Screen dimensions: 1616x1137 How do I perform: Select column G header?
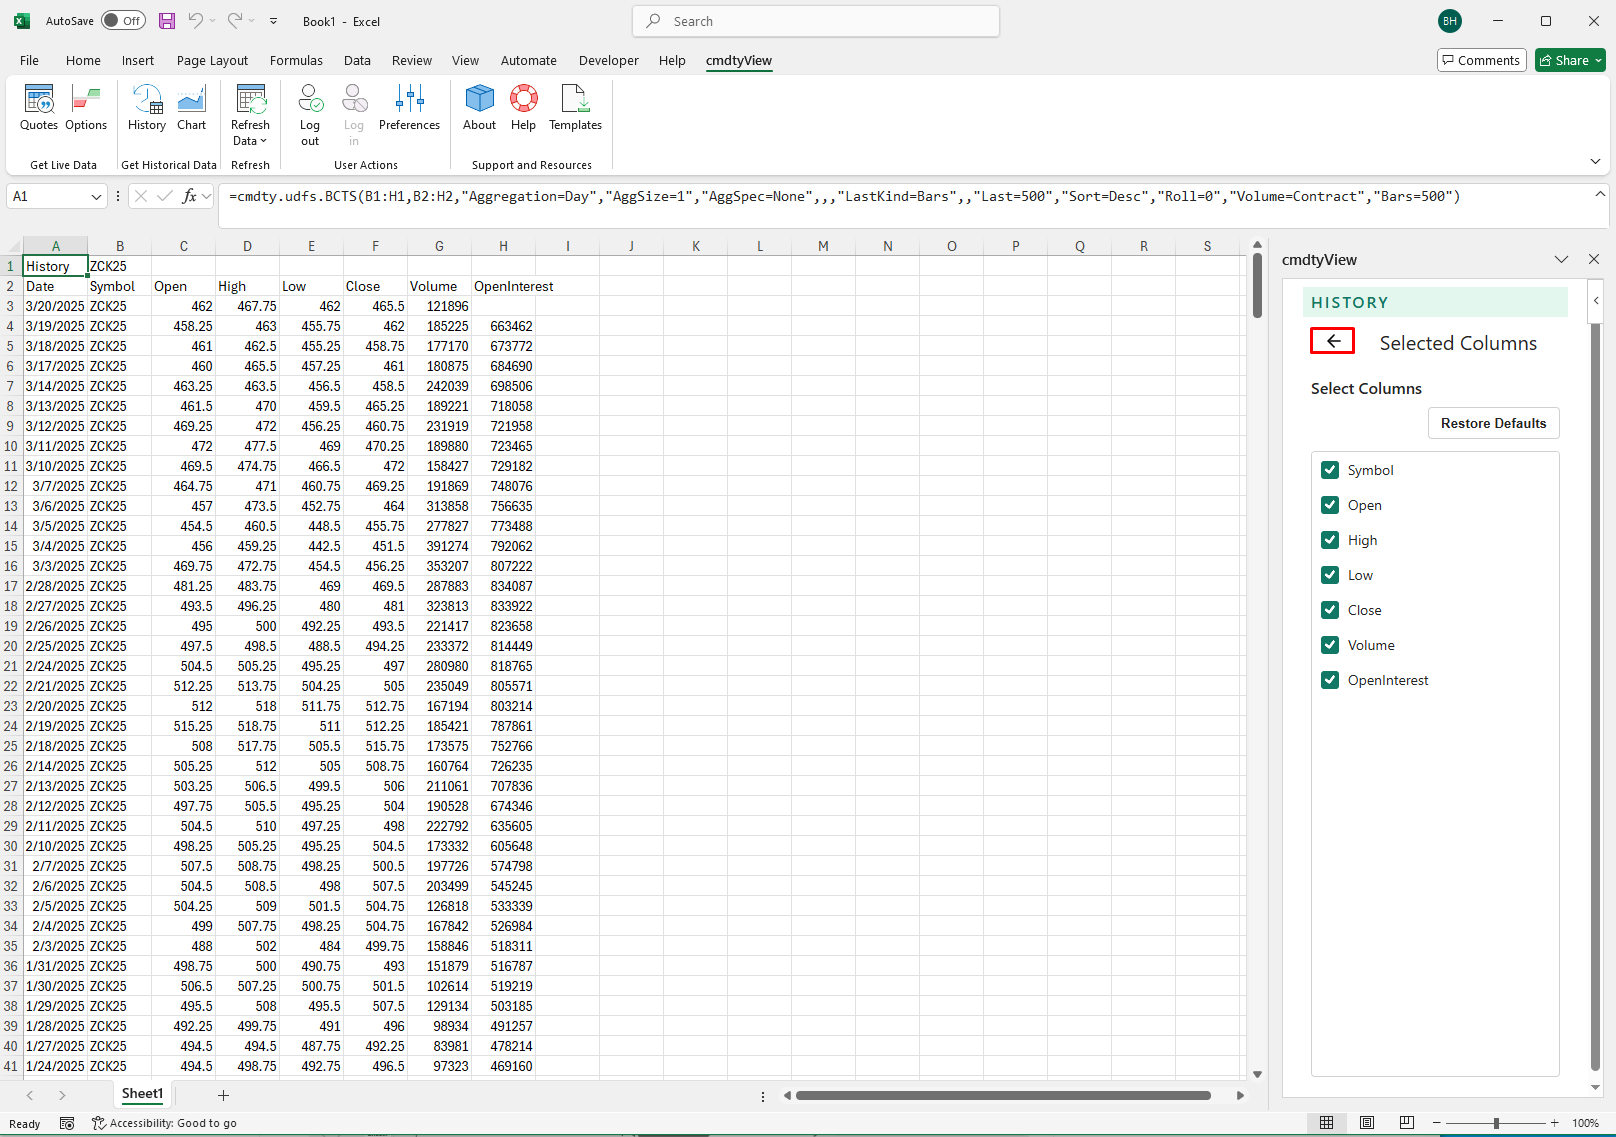click(x=439, y=246)
